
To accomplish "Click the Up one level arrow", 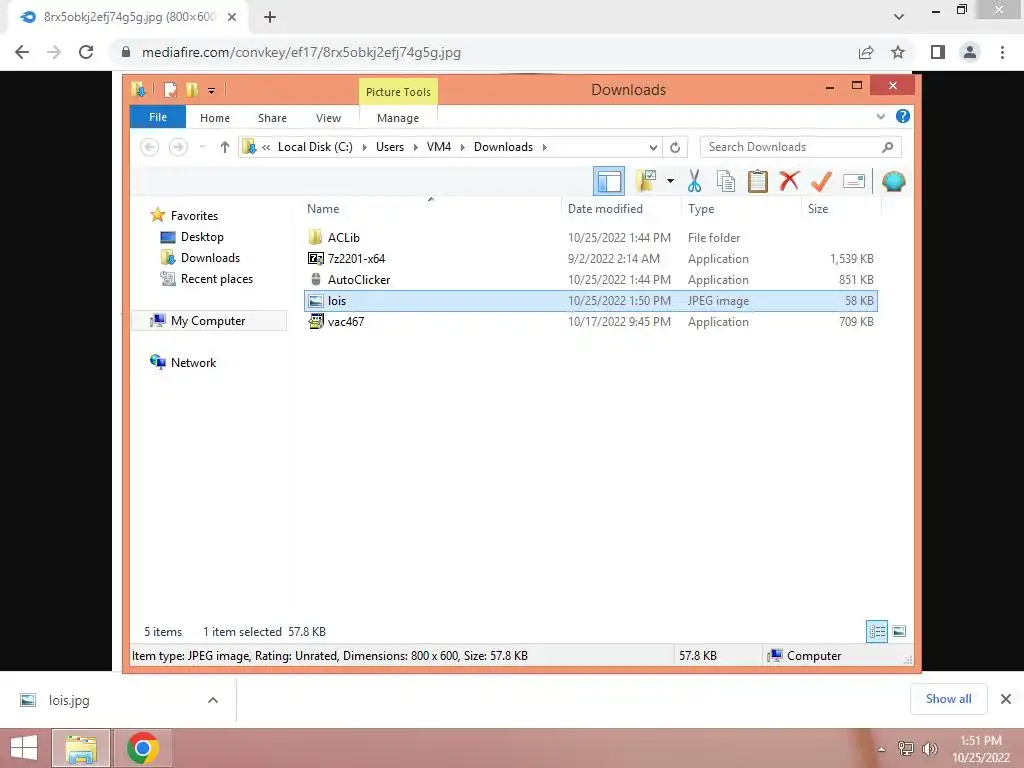I will tap(225, 147).
